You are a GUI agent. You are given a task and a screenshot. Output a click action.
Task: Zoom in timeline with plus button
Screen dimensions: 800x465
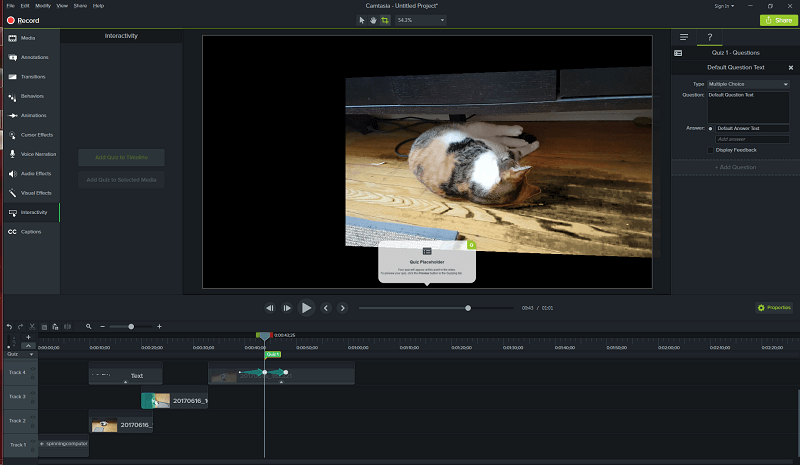click(x=159, y=327)
